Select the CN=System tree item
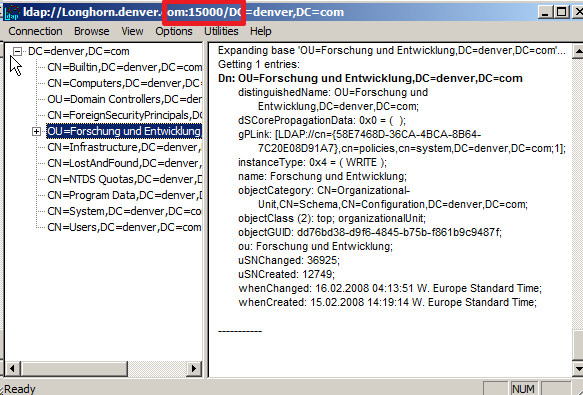583x395 pixels. 125,211
